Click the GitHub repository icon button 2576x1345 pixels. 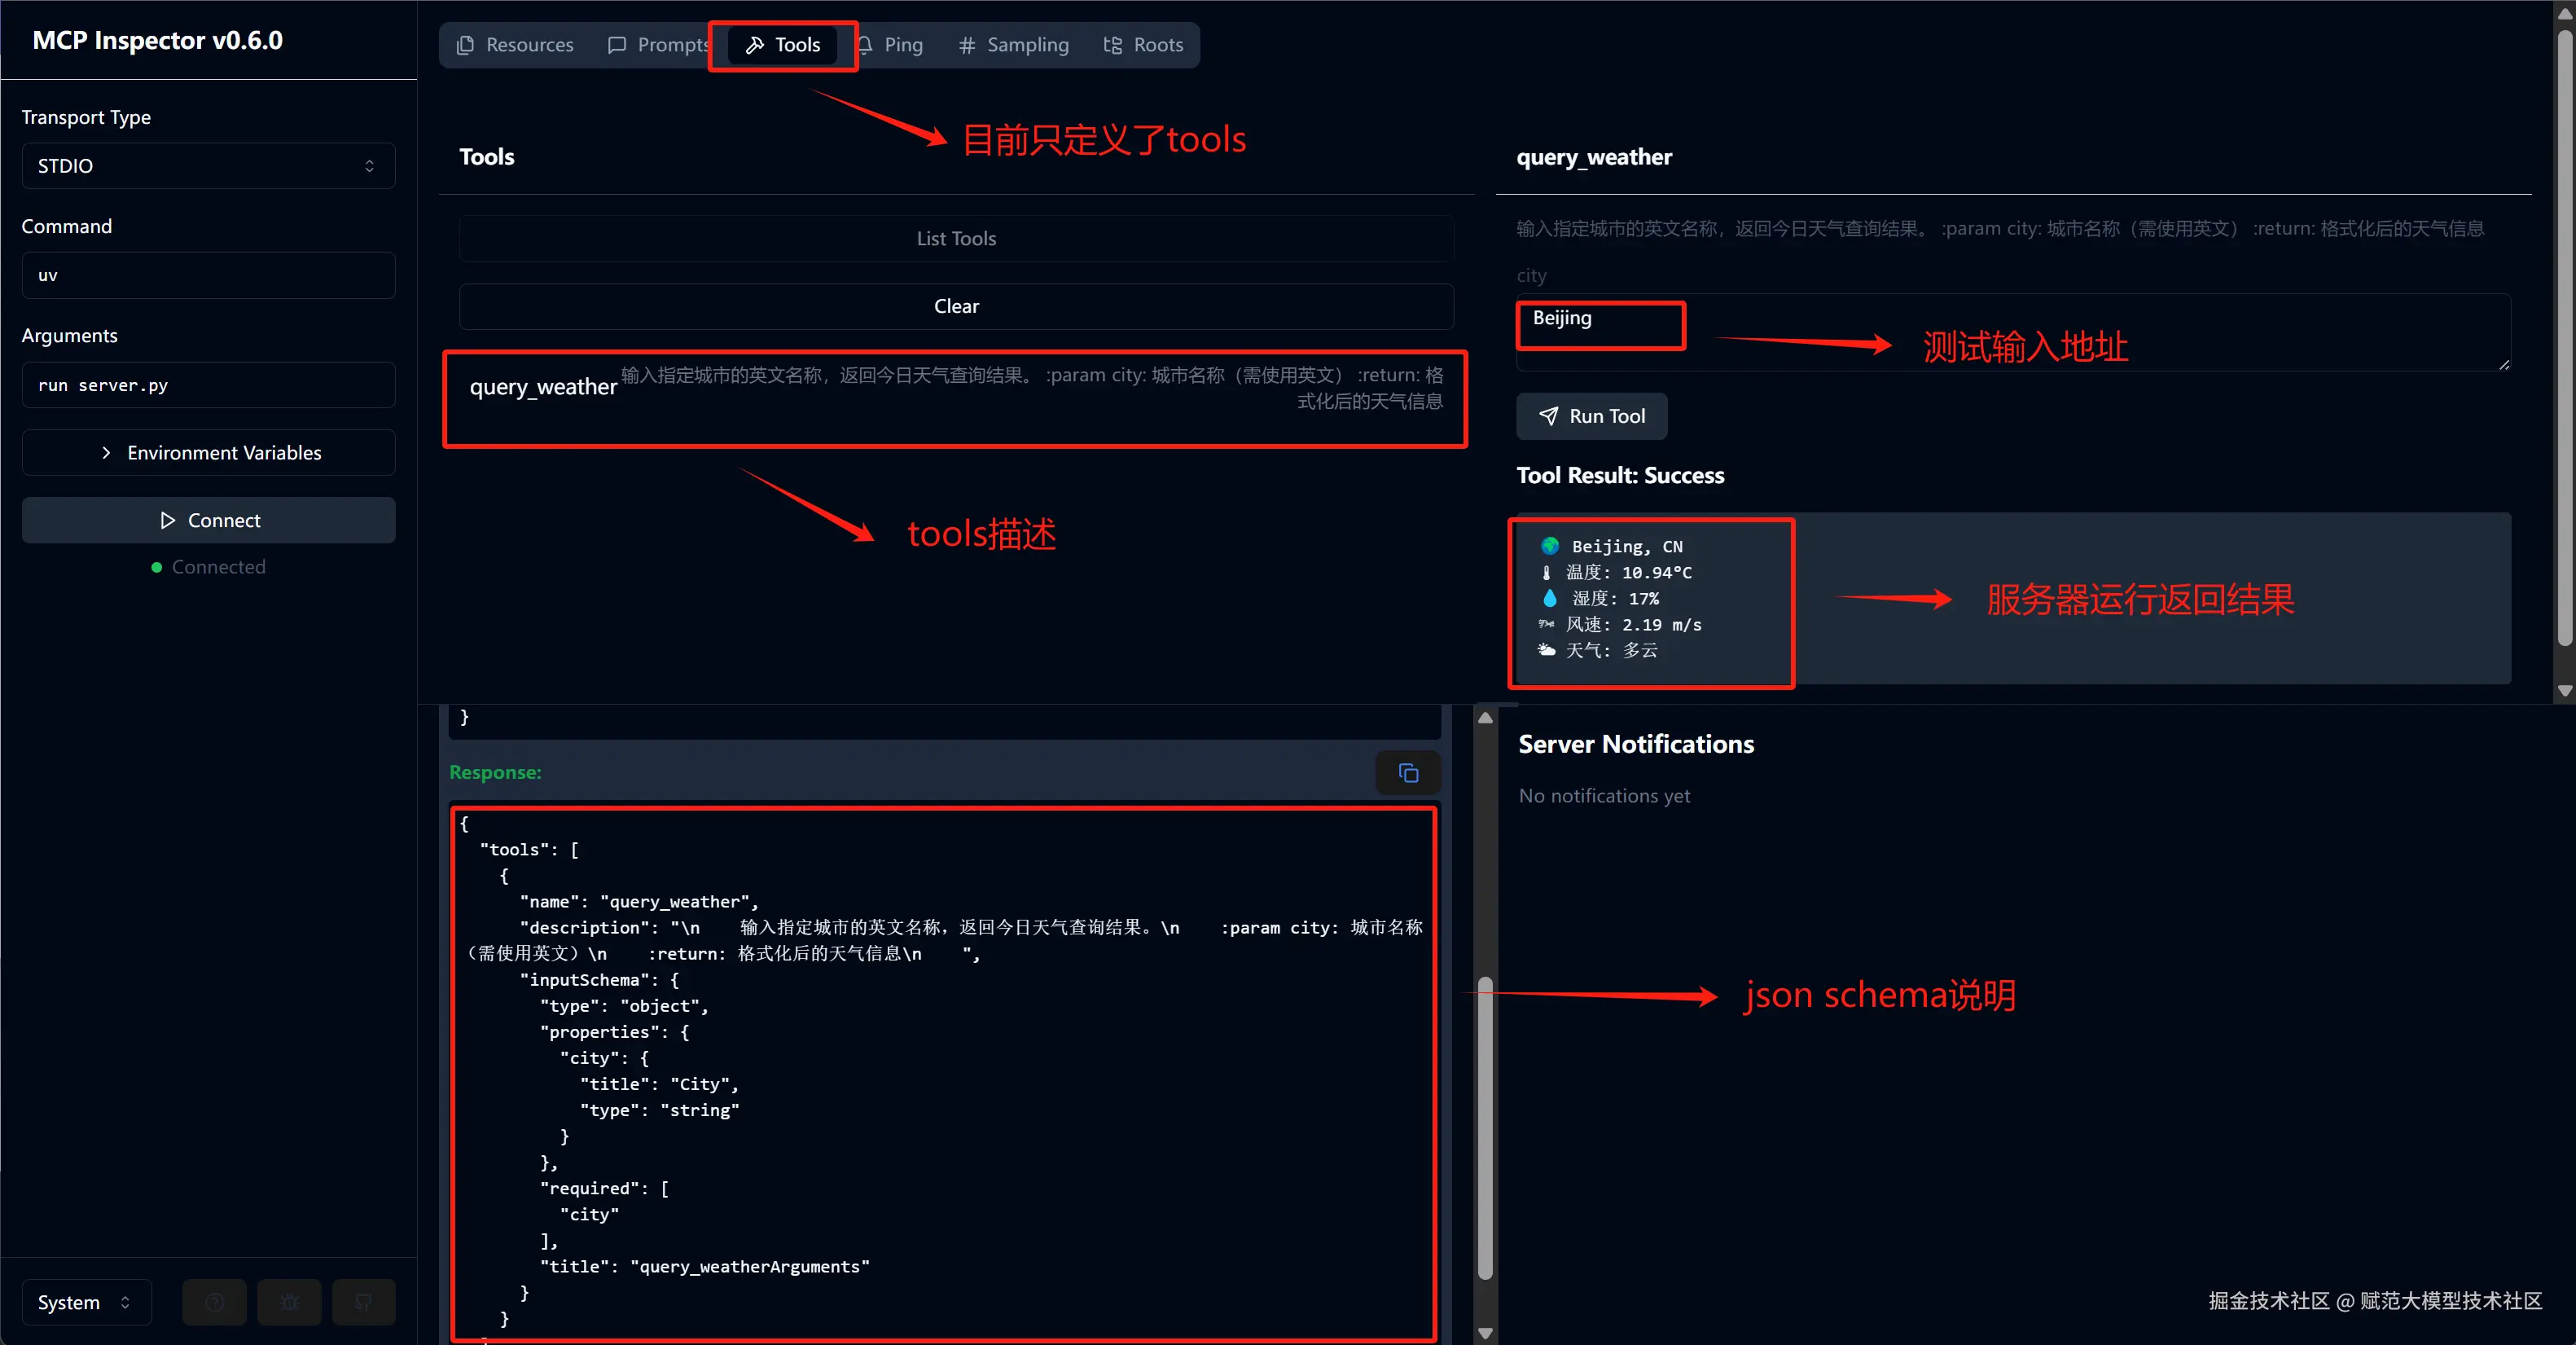364,1302
